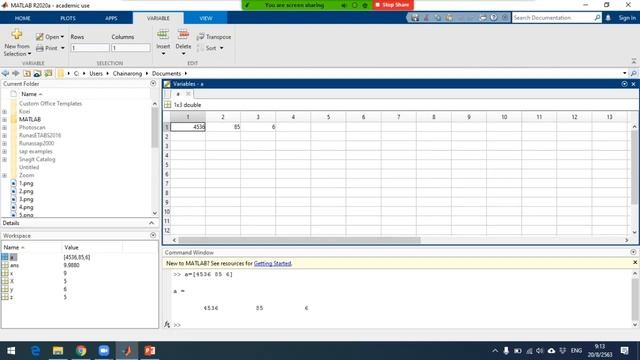
Task: Click the save icon in quick access toolbar
Action: point(415,18)
